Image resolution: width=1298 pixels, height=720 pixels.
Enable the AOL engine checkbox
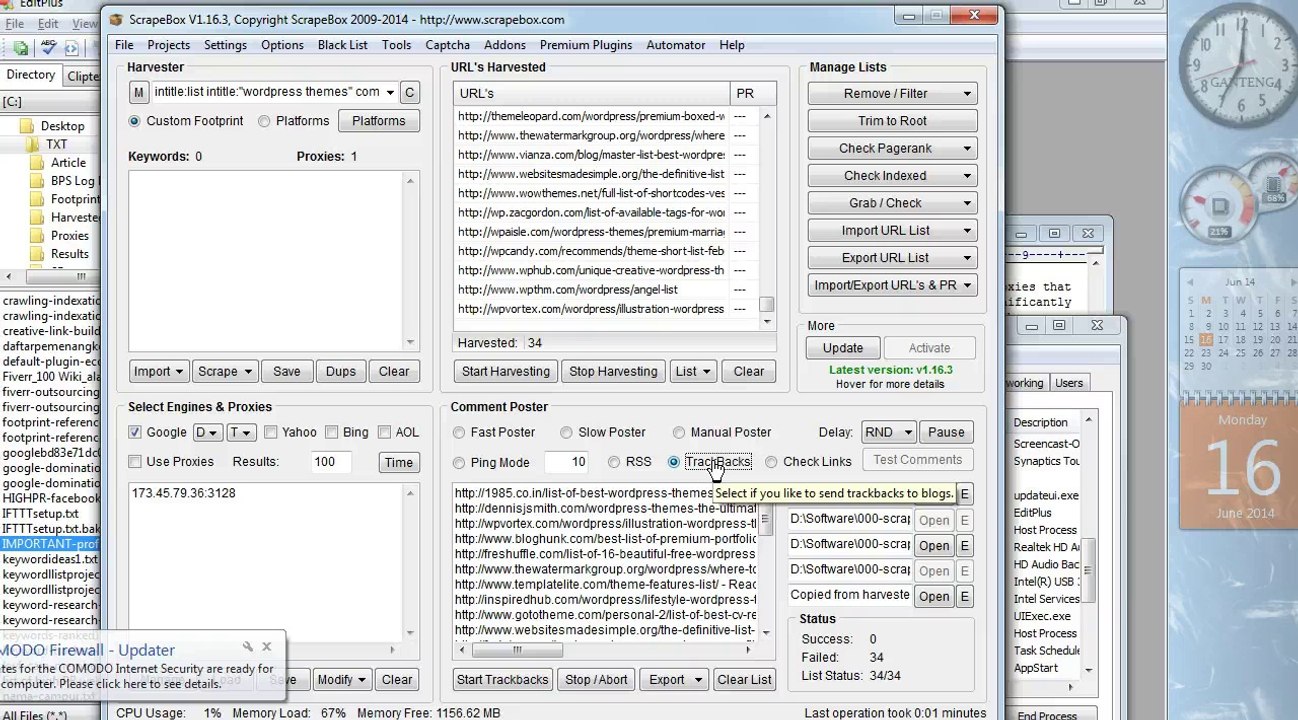pyautogui.click(x=384, y=432)
